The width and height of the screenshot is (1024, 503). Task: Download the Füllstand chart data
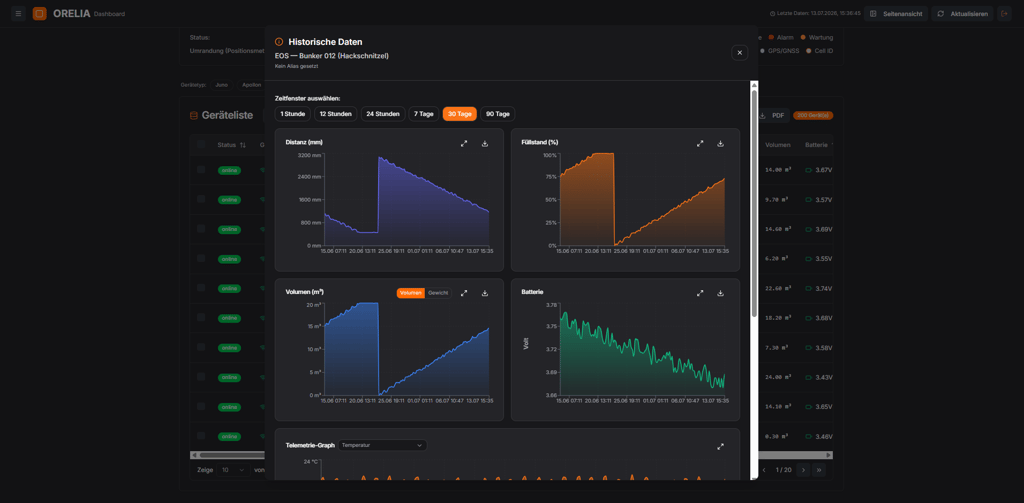(x=720, y=144)
